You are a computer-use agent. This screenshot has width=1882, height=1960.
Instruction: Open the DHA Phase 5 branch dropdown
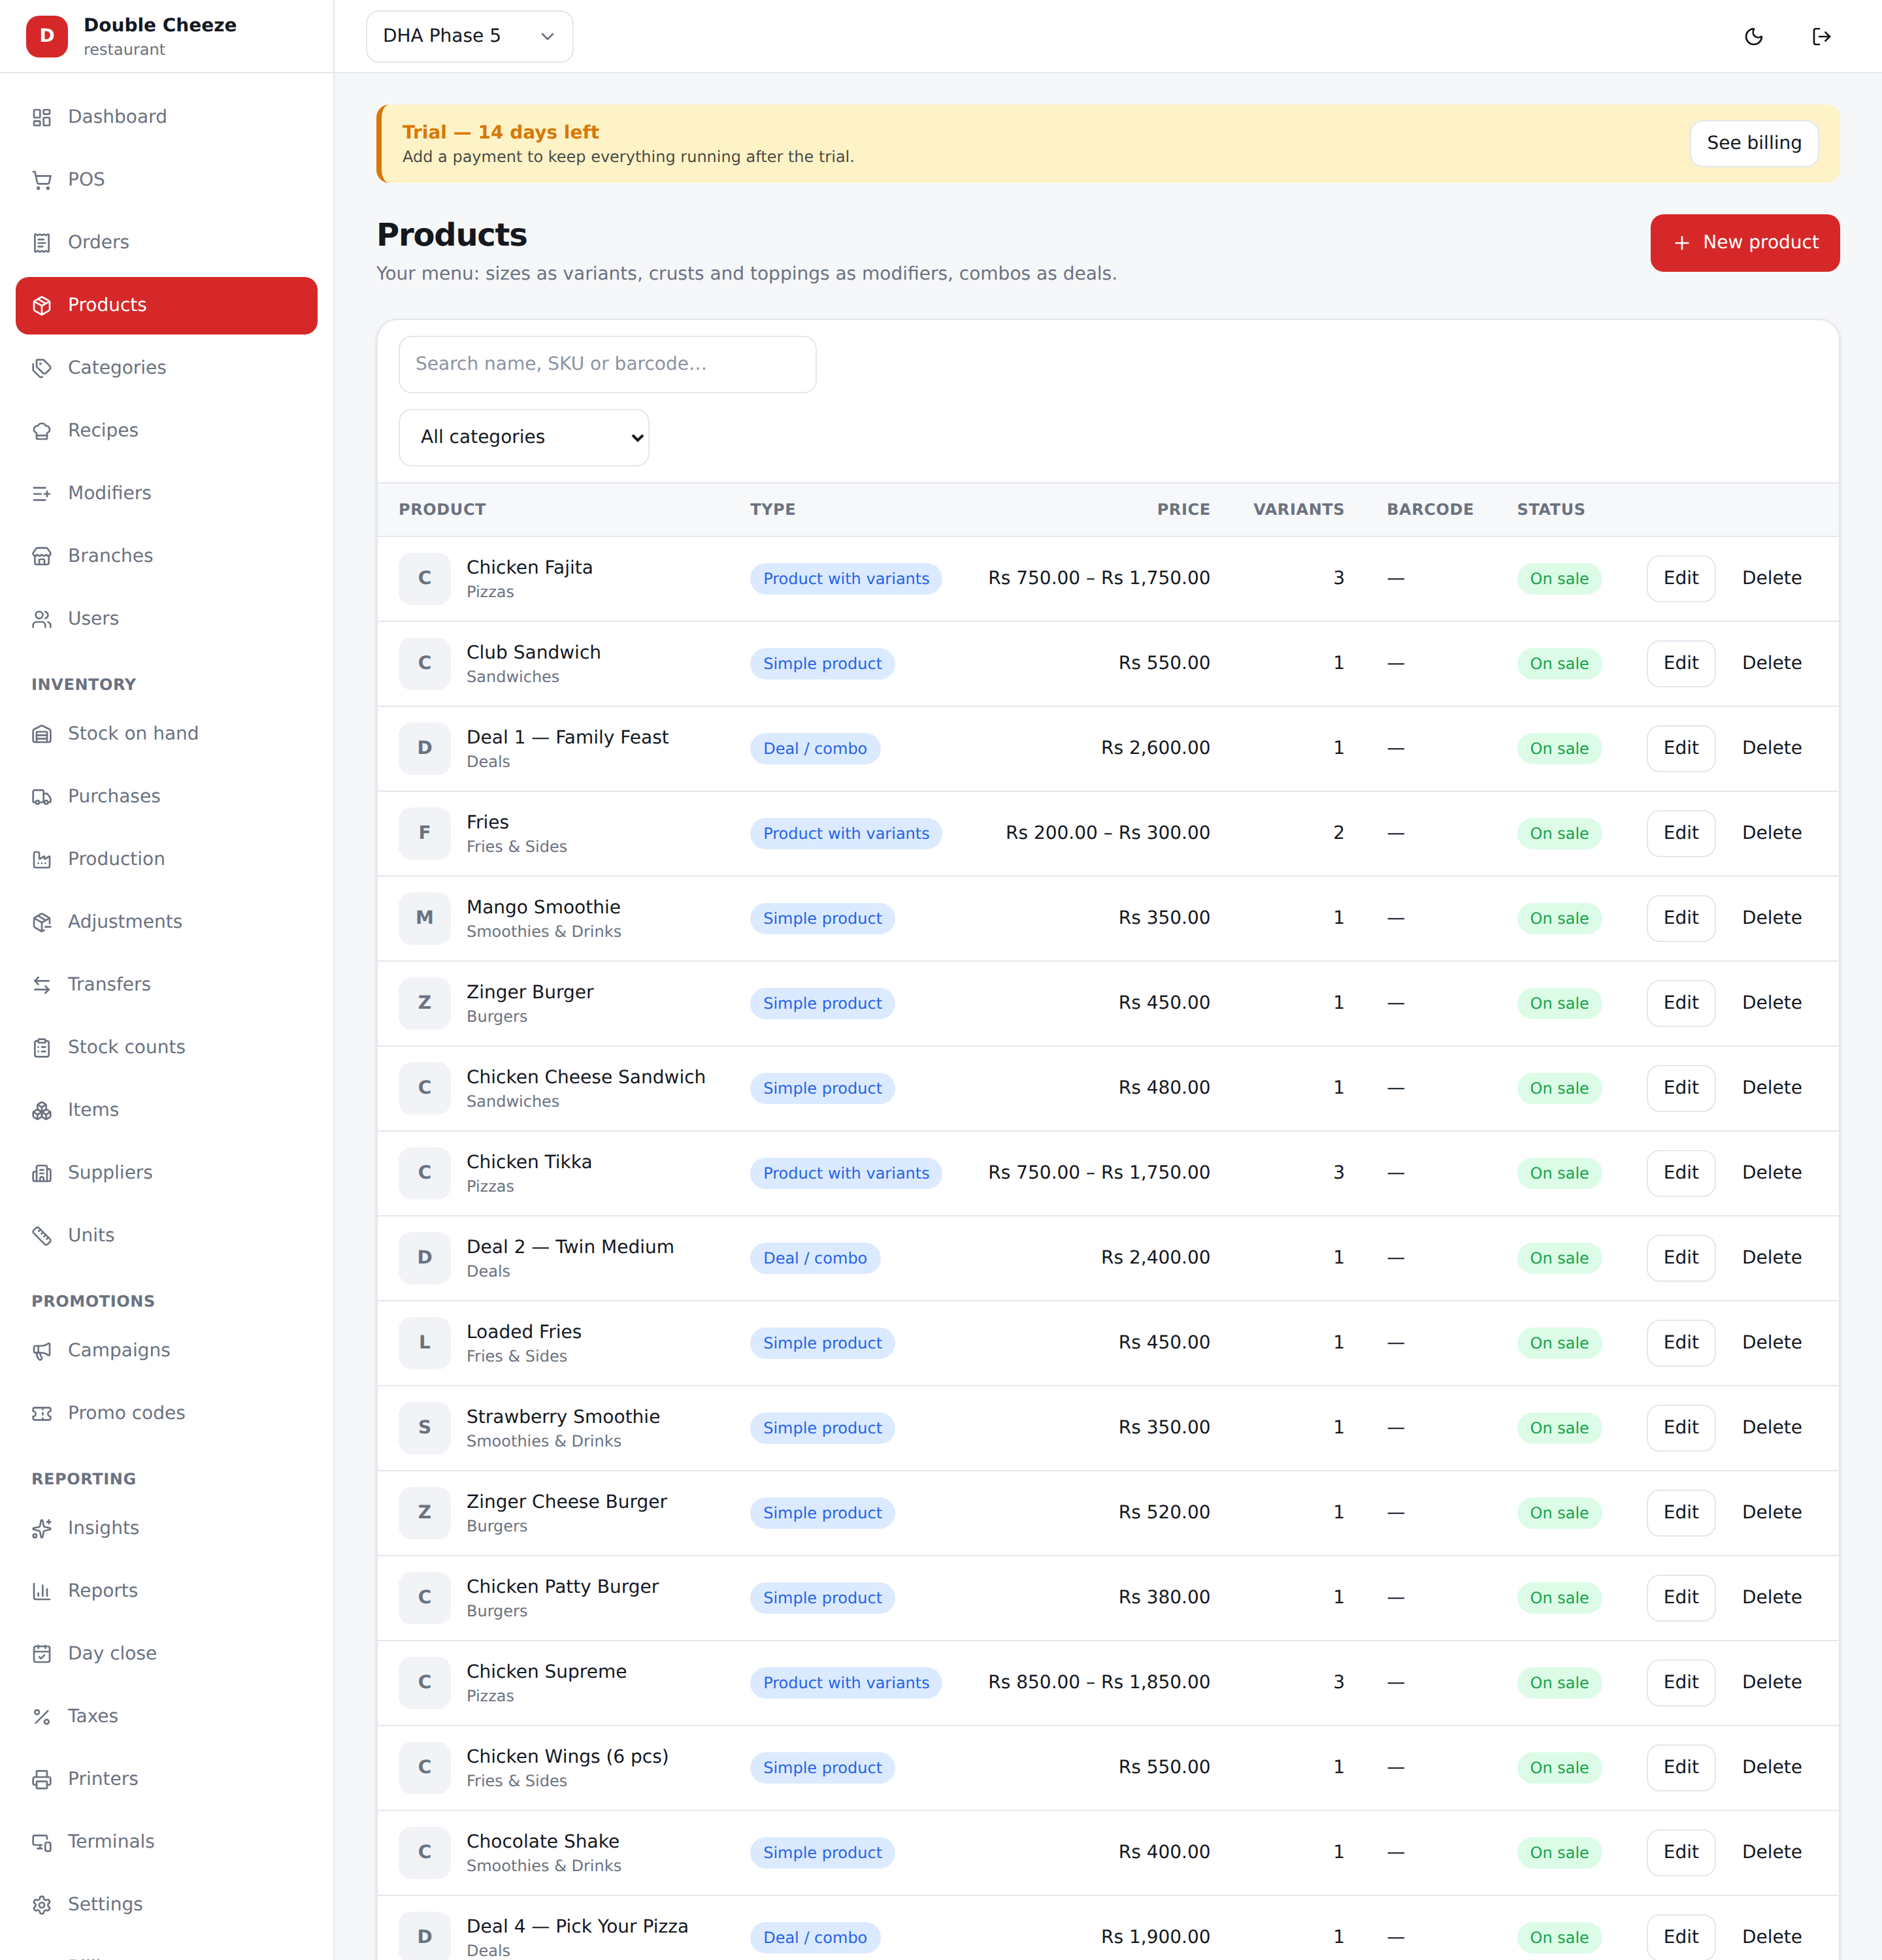(469, 36)
